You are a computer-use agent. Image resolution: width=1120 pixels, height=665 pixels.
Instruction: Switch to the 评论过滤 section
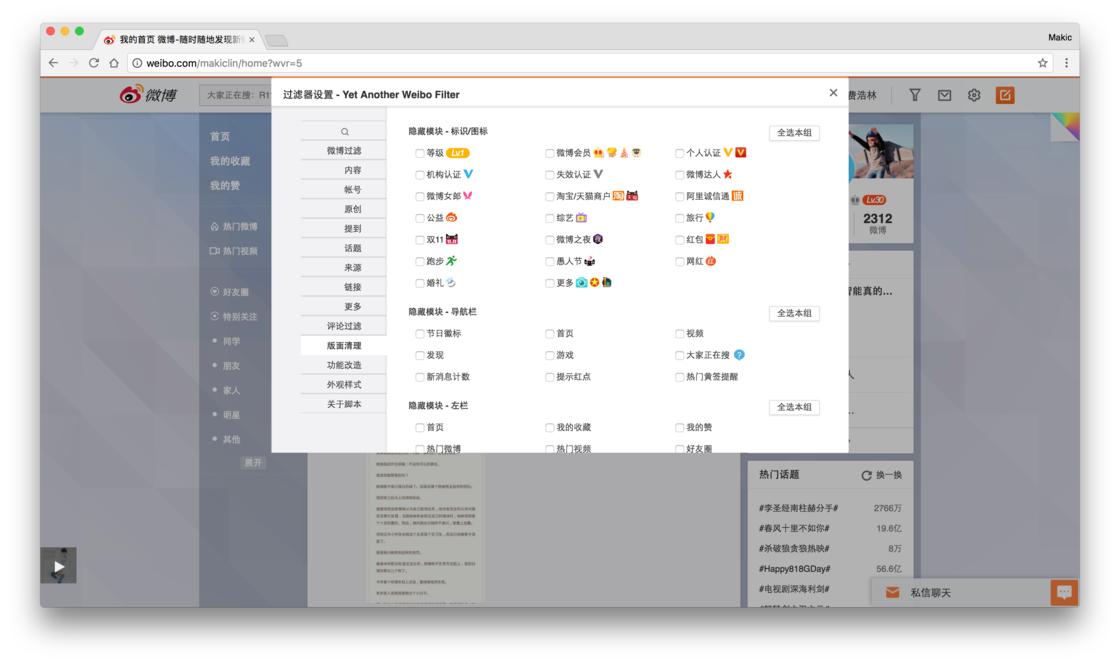(344, 326)
